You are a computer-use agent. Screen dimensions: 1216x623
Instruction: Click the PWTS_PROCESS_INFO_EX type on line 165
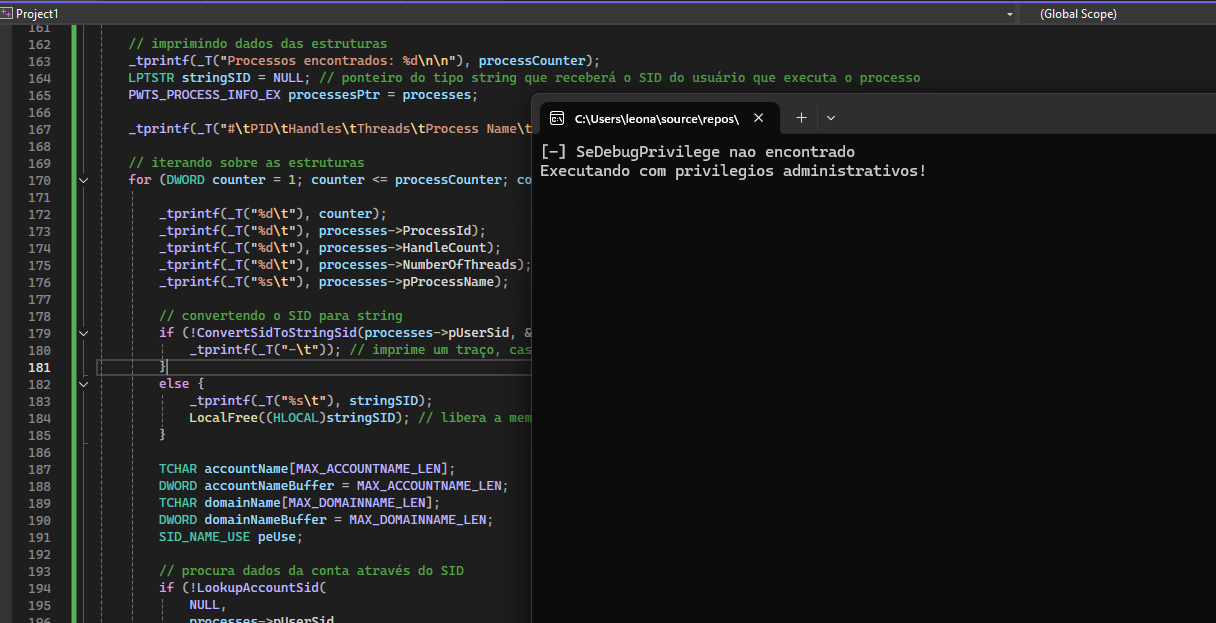click(x=204, y=95)
